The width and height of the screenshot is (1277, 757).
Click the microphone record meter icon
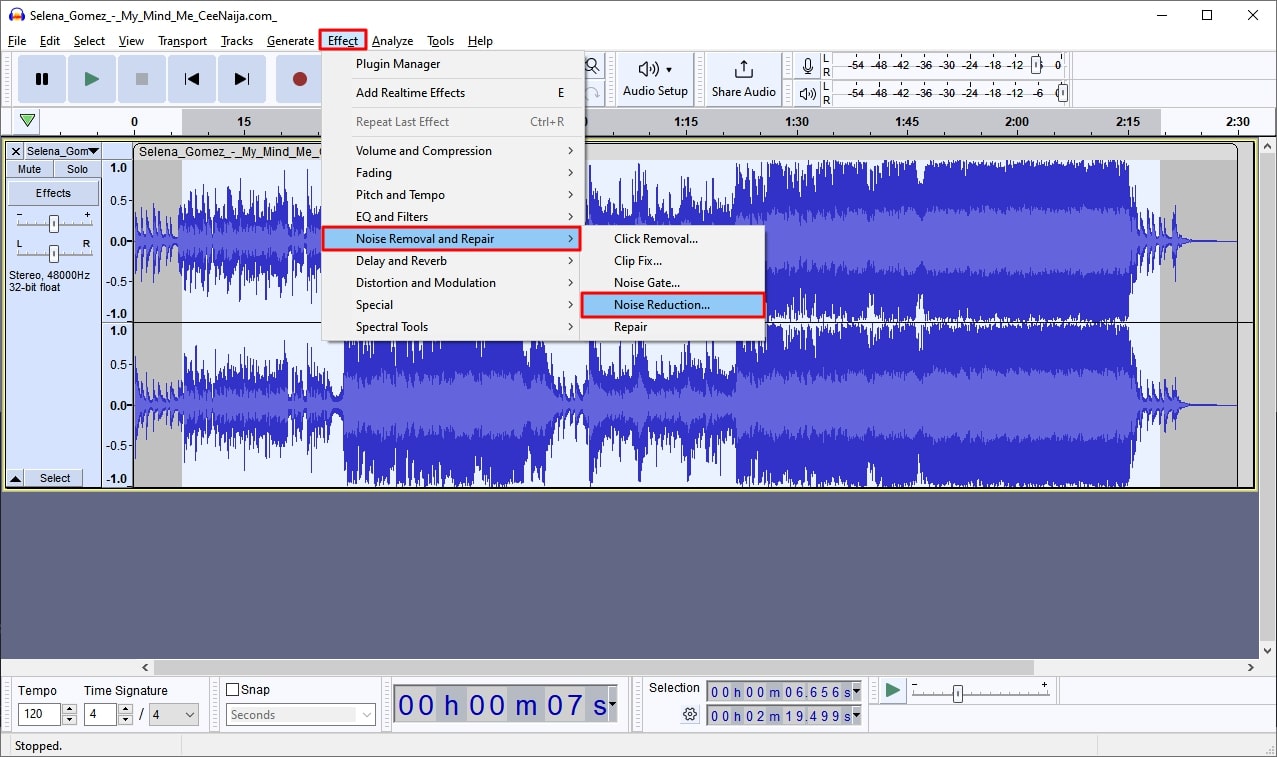tap(808, 66)
